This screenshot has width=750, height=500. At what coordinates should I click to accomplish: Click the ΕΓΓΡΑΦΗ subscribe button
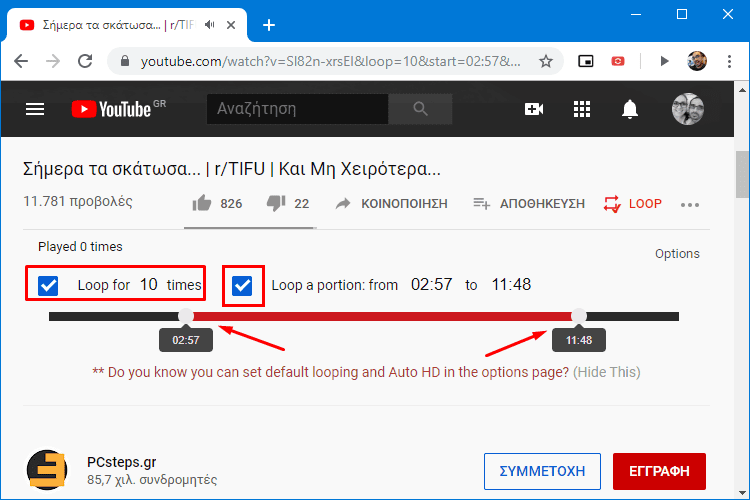[x=659, y=471]
